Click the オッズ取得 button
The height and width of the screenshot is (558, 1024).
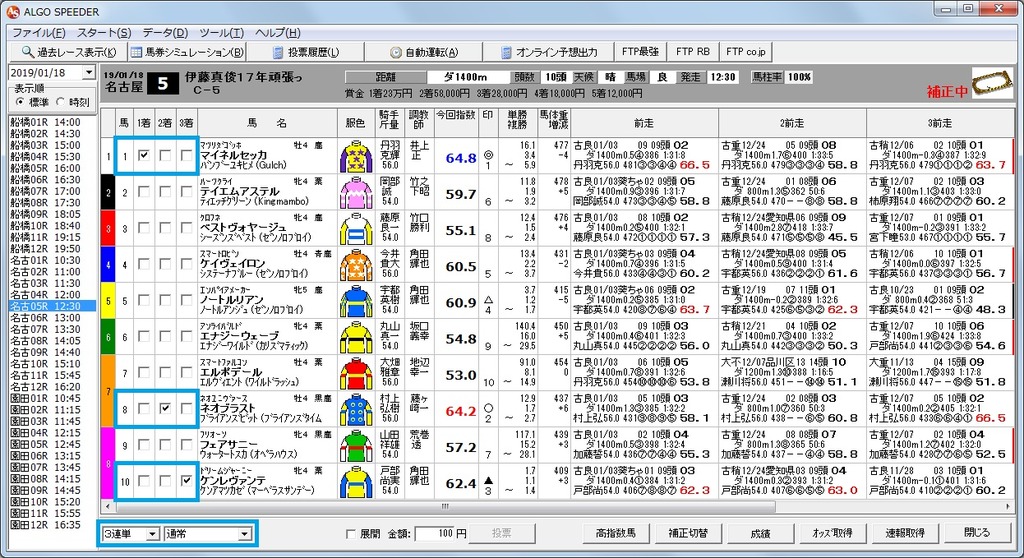[x=833, y=533]
